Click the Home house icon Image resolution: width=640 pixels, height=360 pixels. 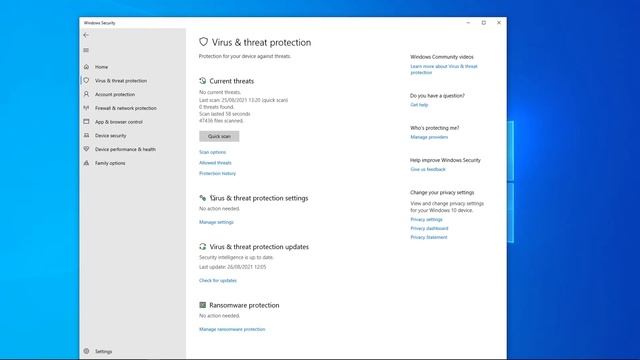click(x=86, y=67)
